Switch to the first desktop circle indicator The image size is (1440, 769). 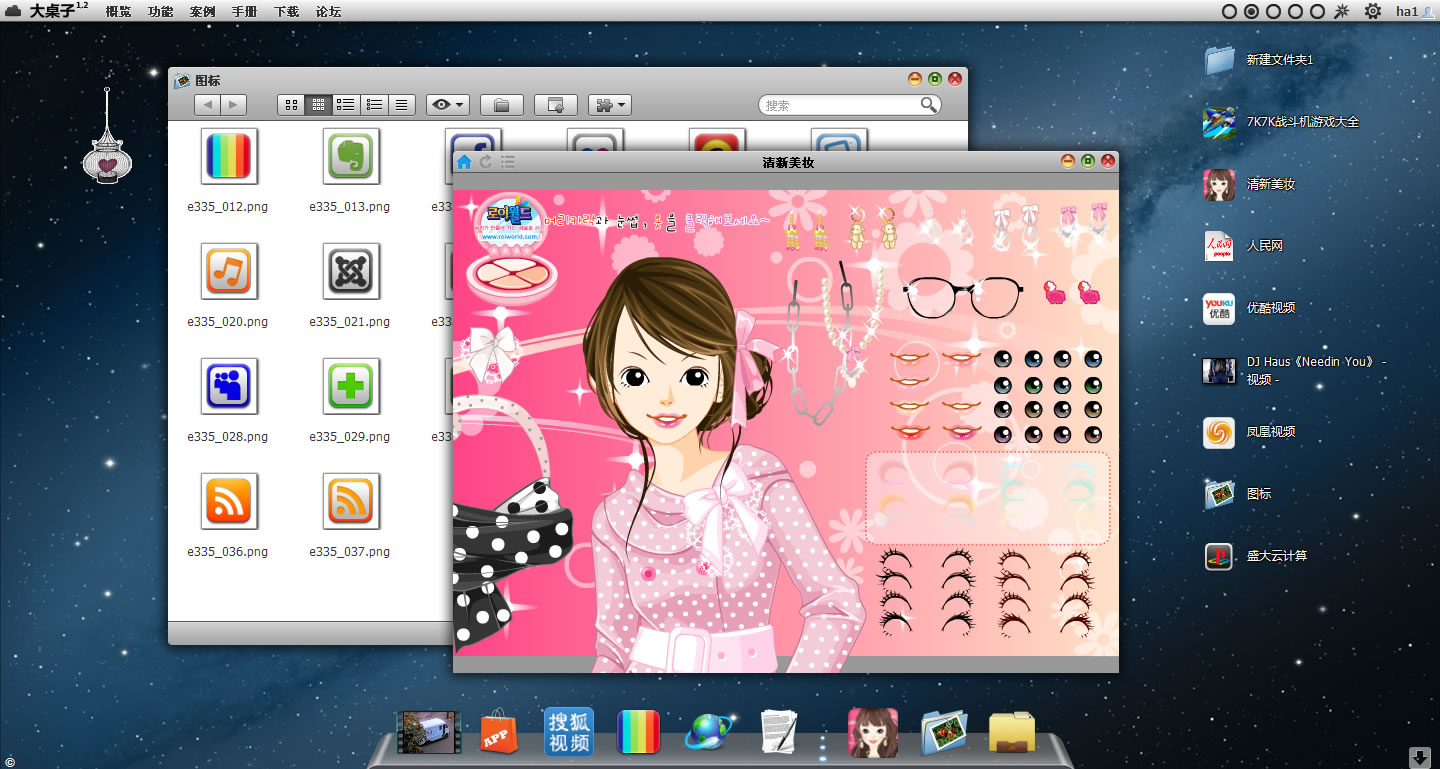coord(1229,12)
